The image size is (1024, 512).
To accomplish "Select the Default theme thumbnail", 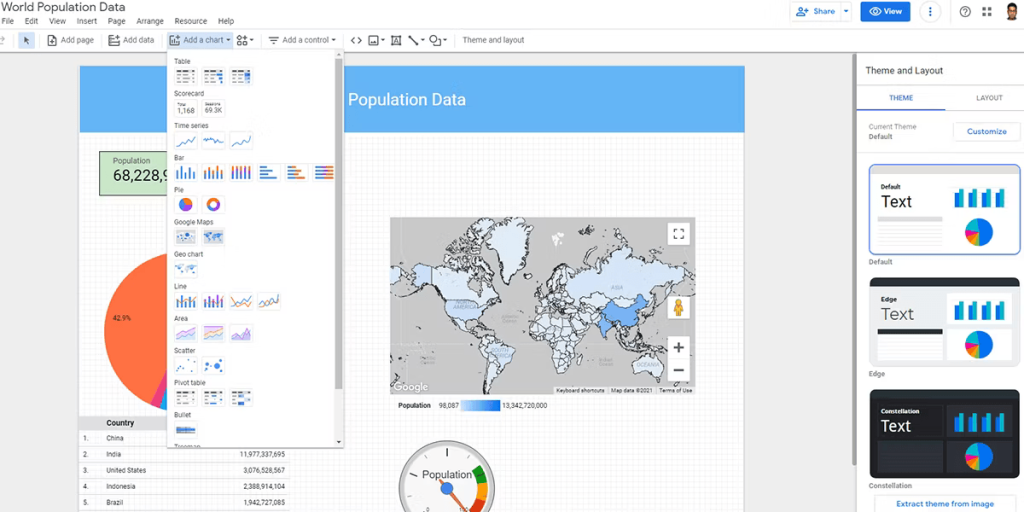I will tap(944, 209).
